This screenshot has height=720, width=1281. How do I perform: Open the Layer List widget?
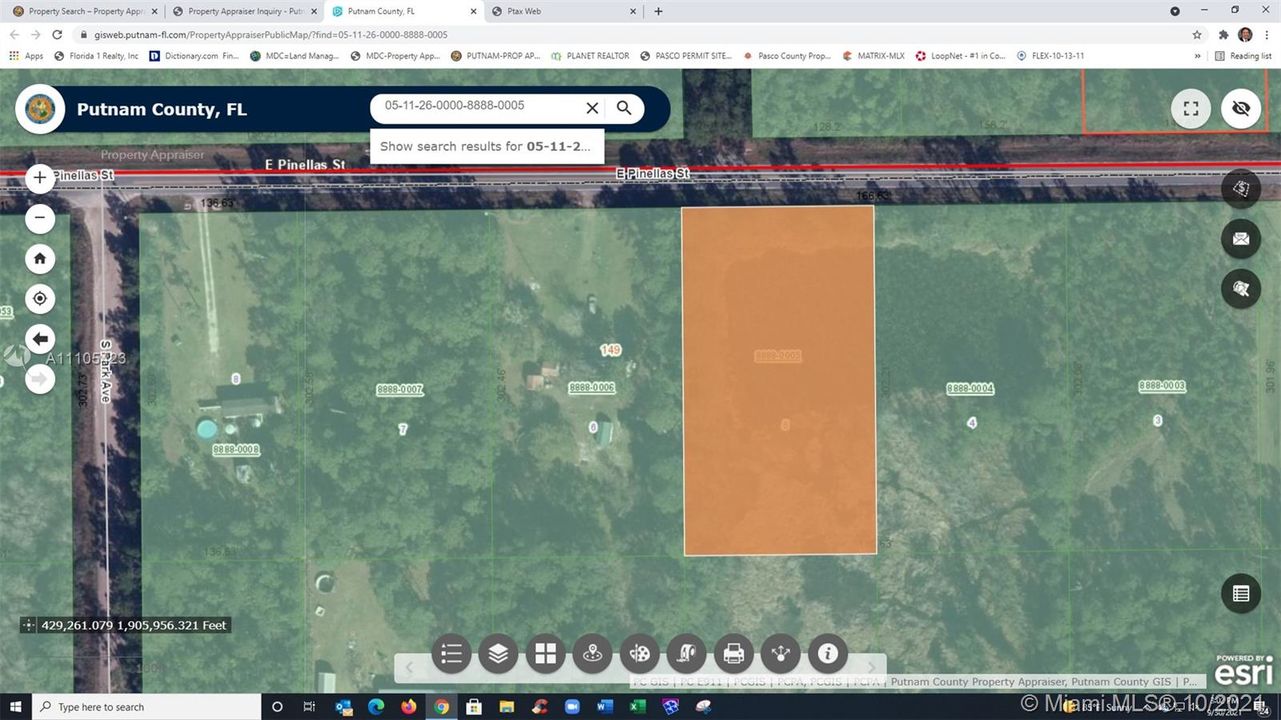pyautogui.click(x=498, y=654)
